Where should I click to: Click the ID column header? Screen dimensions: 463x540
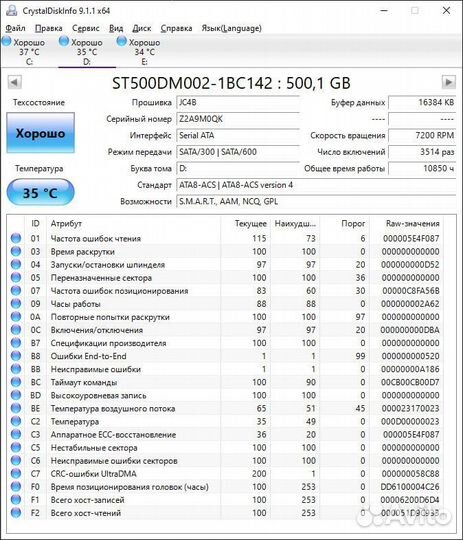tap(35, 224)
